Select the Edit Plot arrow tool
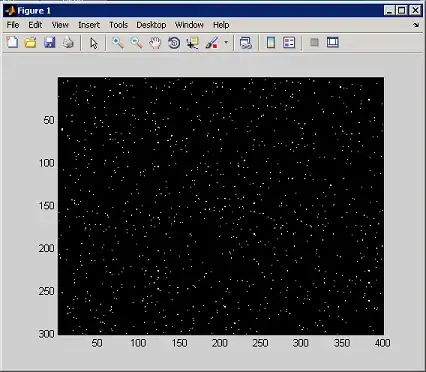Screen dimensions: 426x372 (x=94, y=43)
